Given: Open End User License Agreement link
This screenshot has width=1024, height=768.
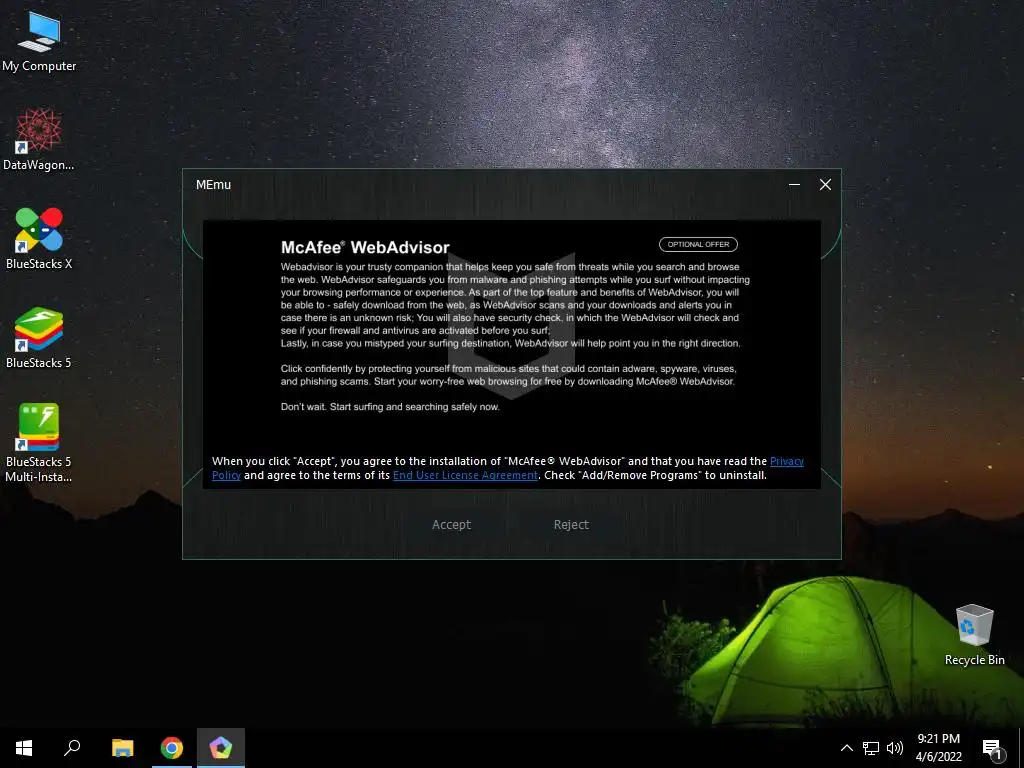Looking at the screenshot, I should pos(466,475).
